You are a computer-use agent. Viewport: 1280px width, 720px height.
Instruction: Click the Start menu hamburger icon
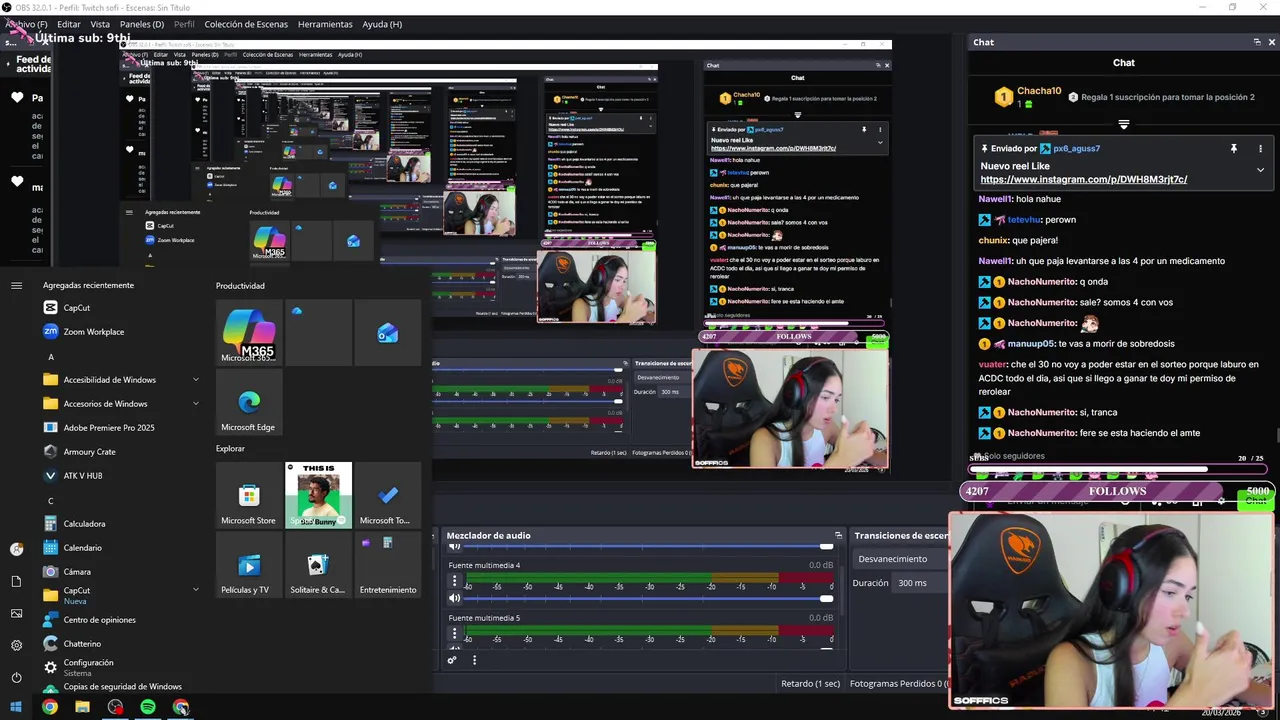tap(16, 285)
